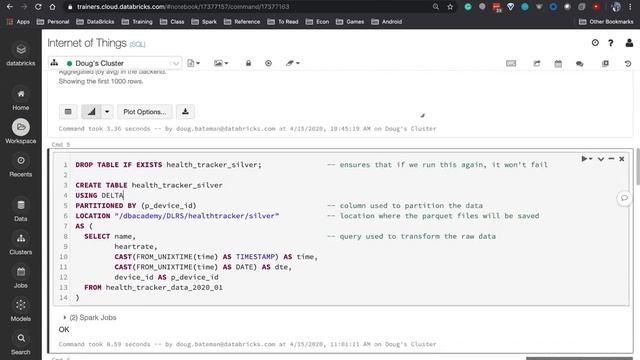The height and width of the screenshot is (360, 640).
Task: Minimize the cell with the dash icon
Action: (x=611, y=159)
